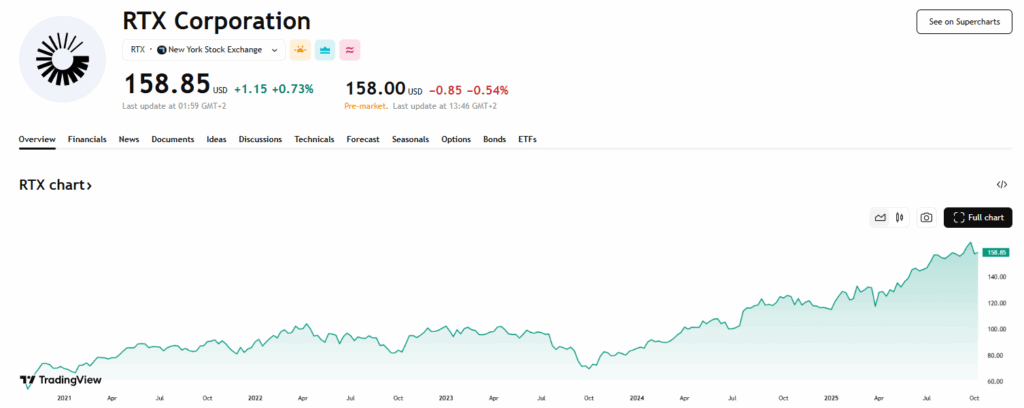This screenshot has width=1024, height=408.
Task: Click the 158.85 price label on chart axis
Action: (x=996, y=252)
